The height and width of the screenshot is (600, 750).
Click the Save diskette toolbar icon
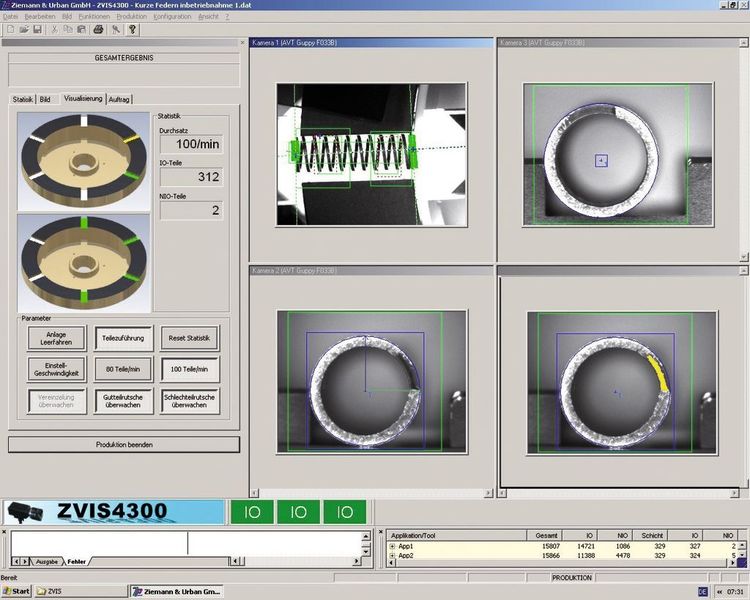click(36, 29)
